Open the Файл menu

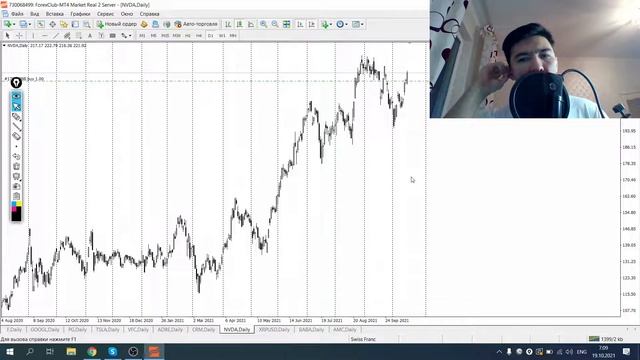[x=17, y=14]
